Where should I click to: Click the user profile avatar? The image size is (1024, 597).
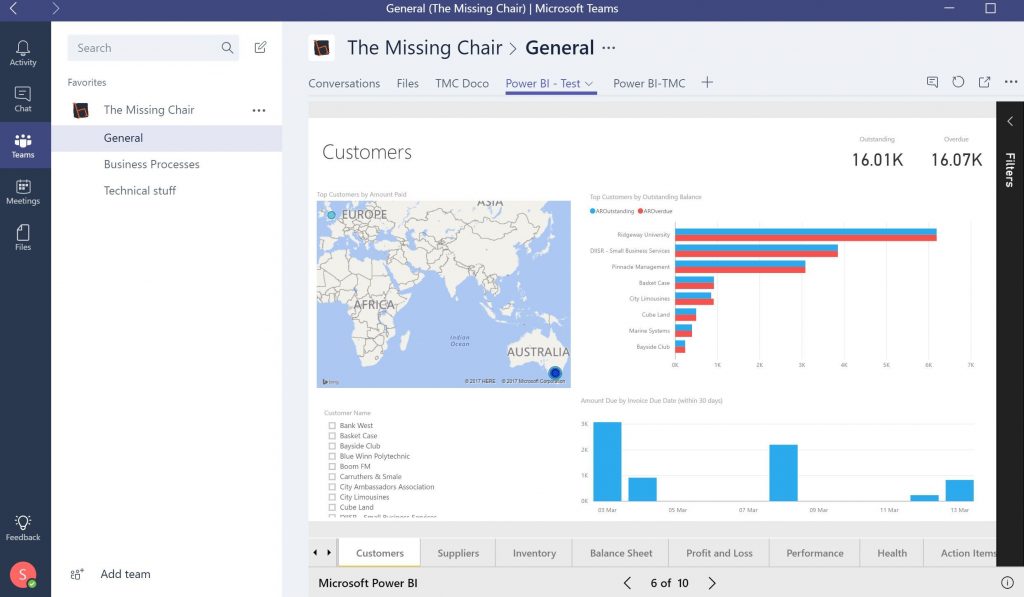point(23,575)
